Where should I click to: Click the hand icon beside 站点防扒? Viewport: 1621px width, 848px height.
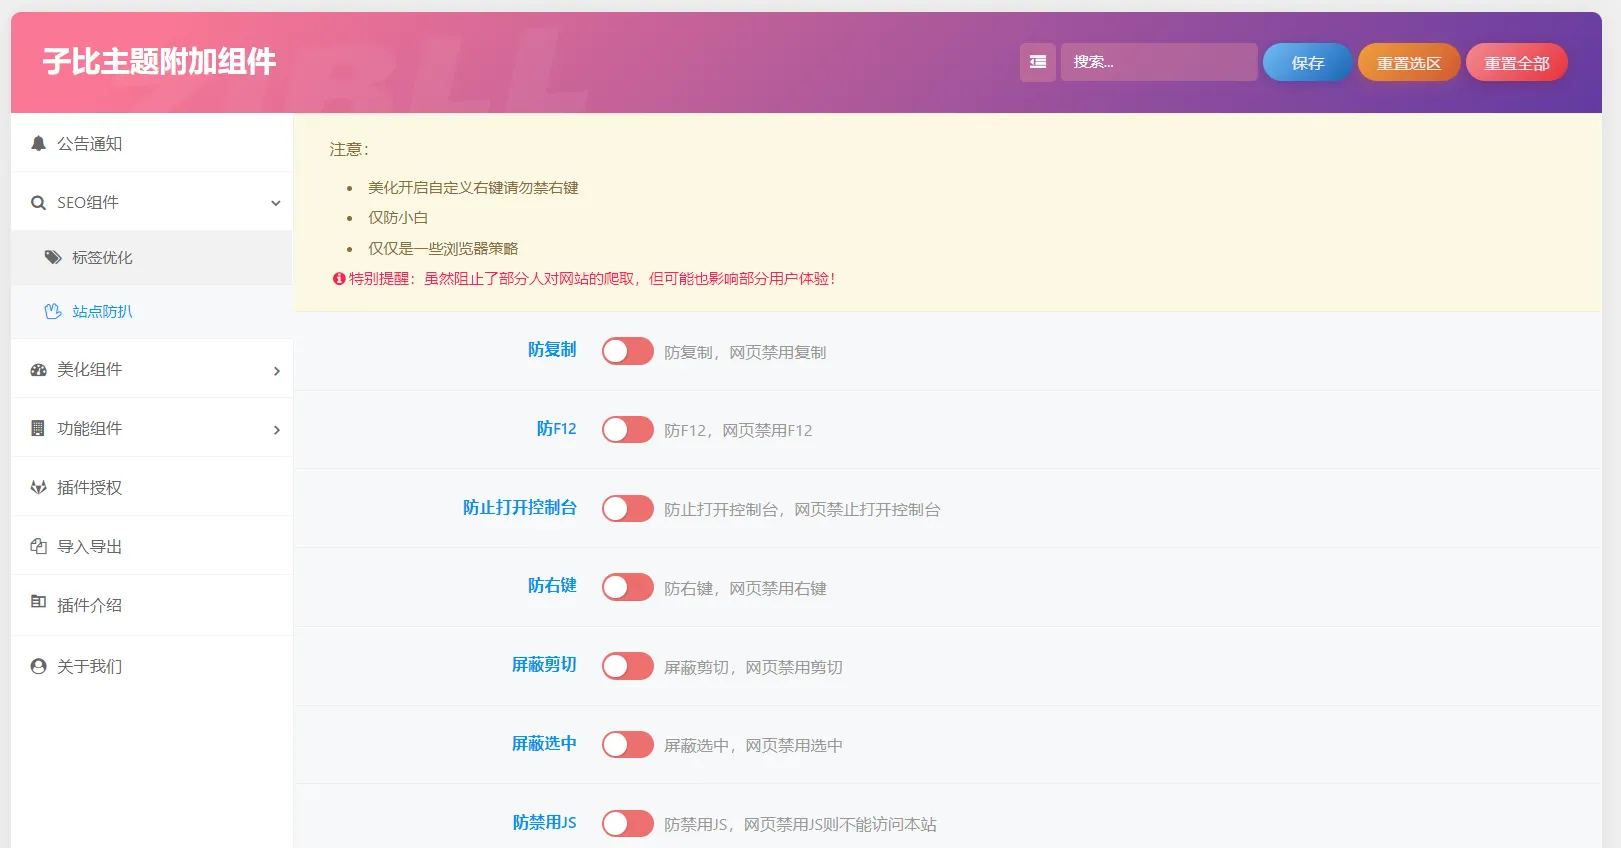[x=53, y=311]
